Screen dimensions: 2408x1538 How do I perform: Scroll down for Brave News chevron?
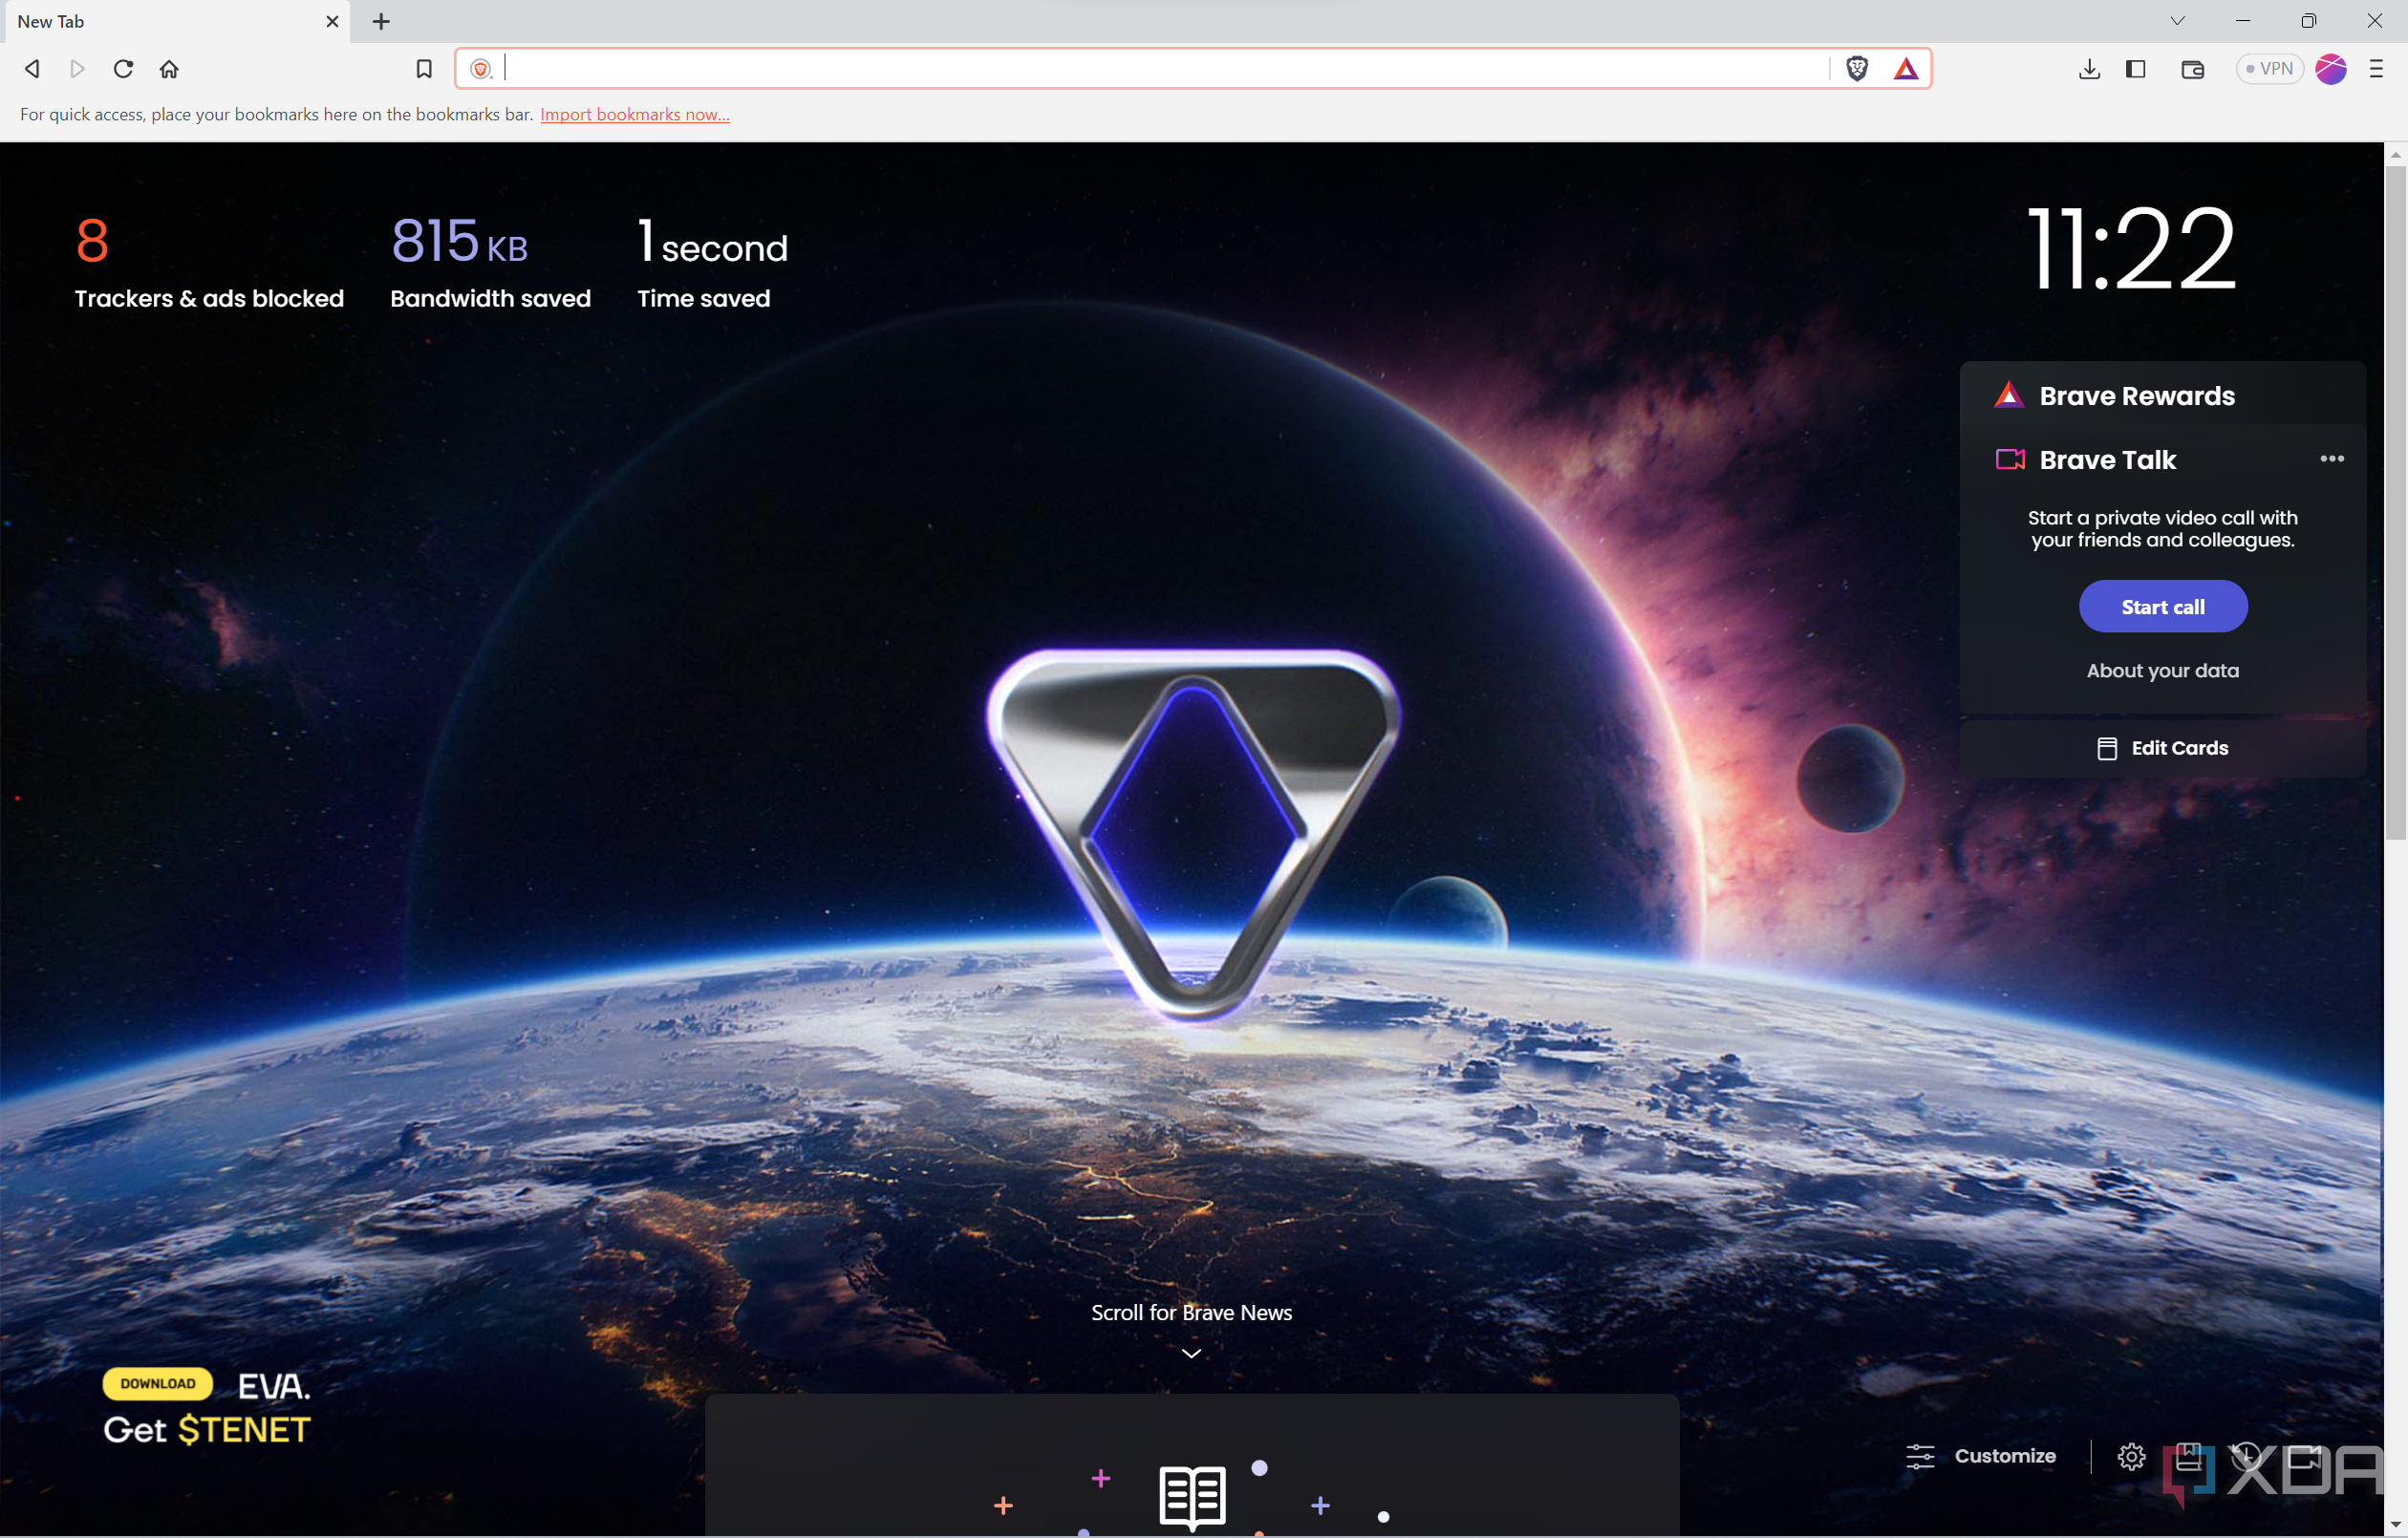(1190, 1352)
